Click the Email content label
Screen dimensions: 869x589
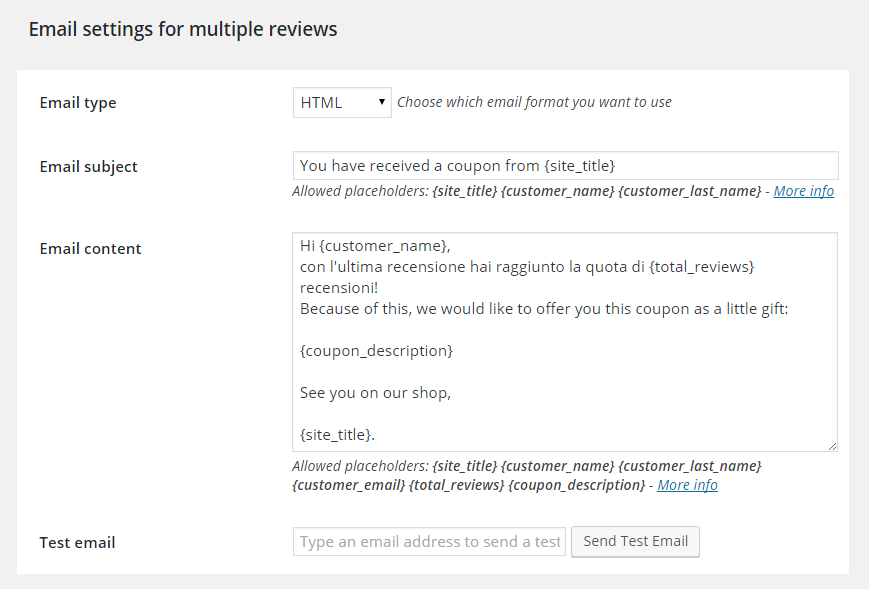(90, 249)
